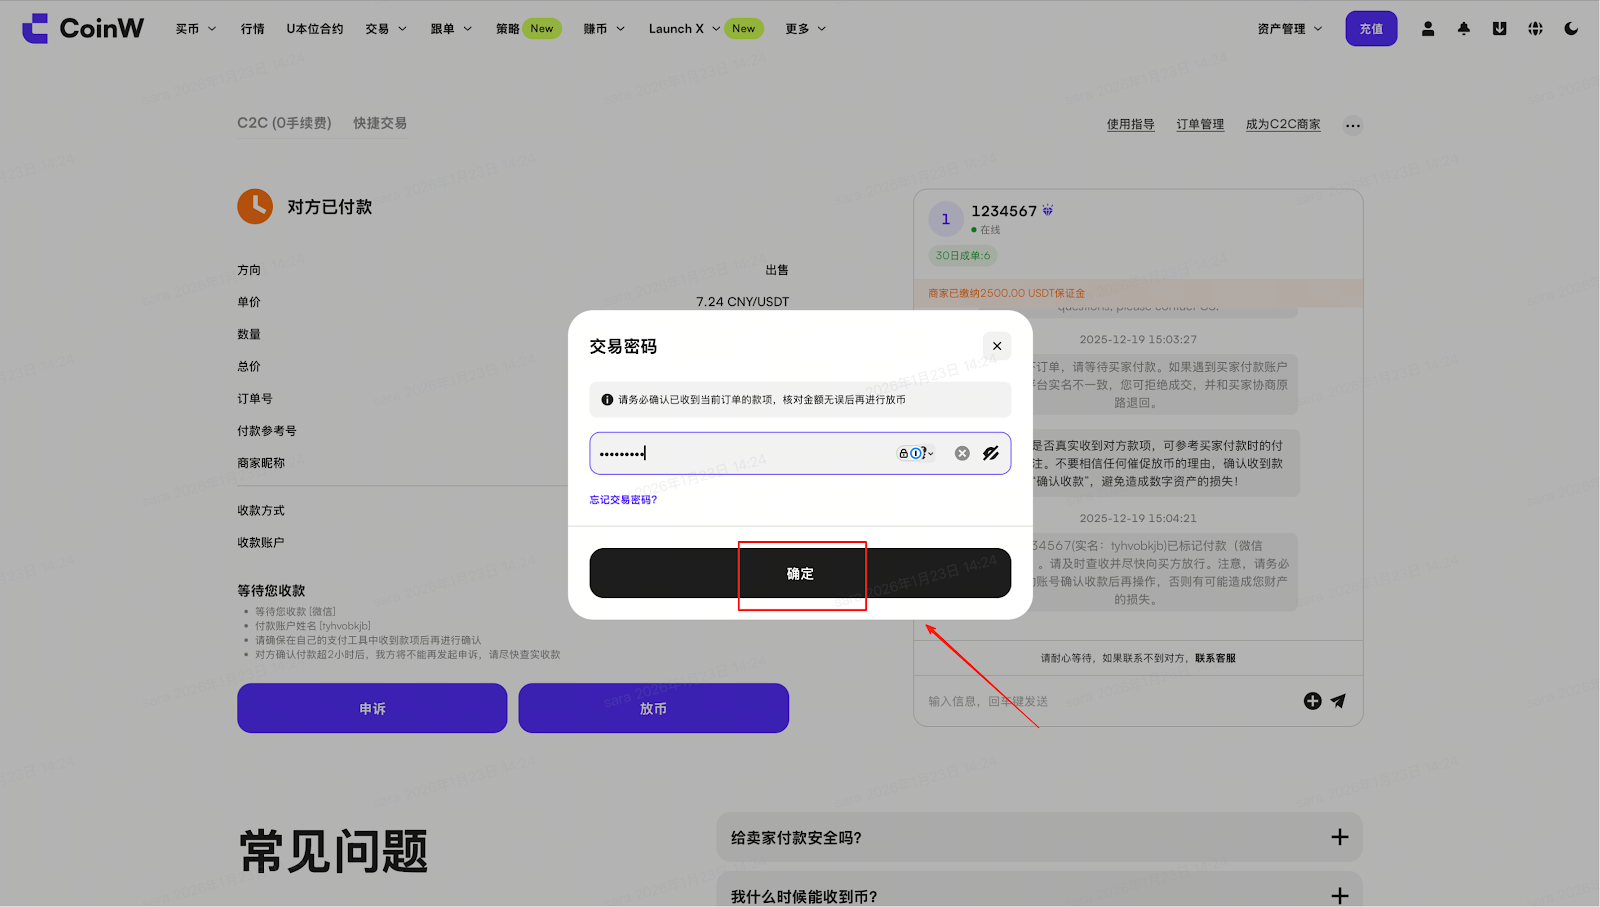Open the language globe icon
1600x907 pixels.
tap(1535, 29)
